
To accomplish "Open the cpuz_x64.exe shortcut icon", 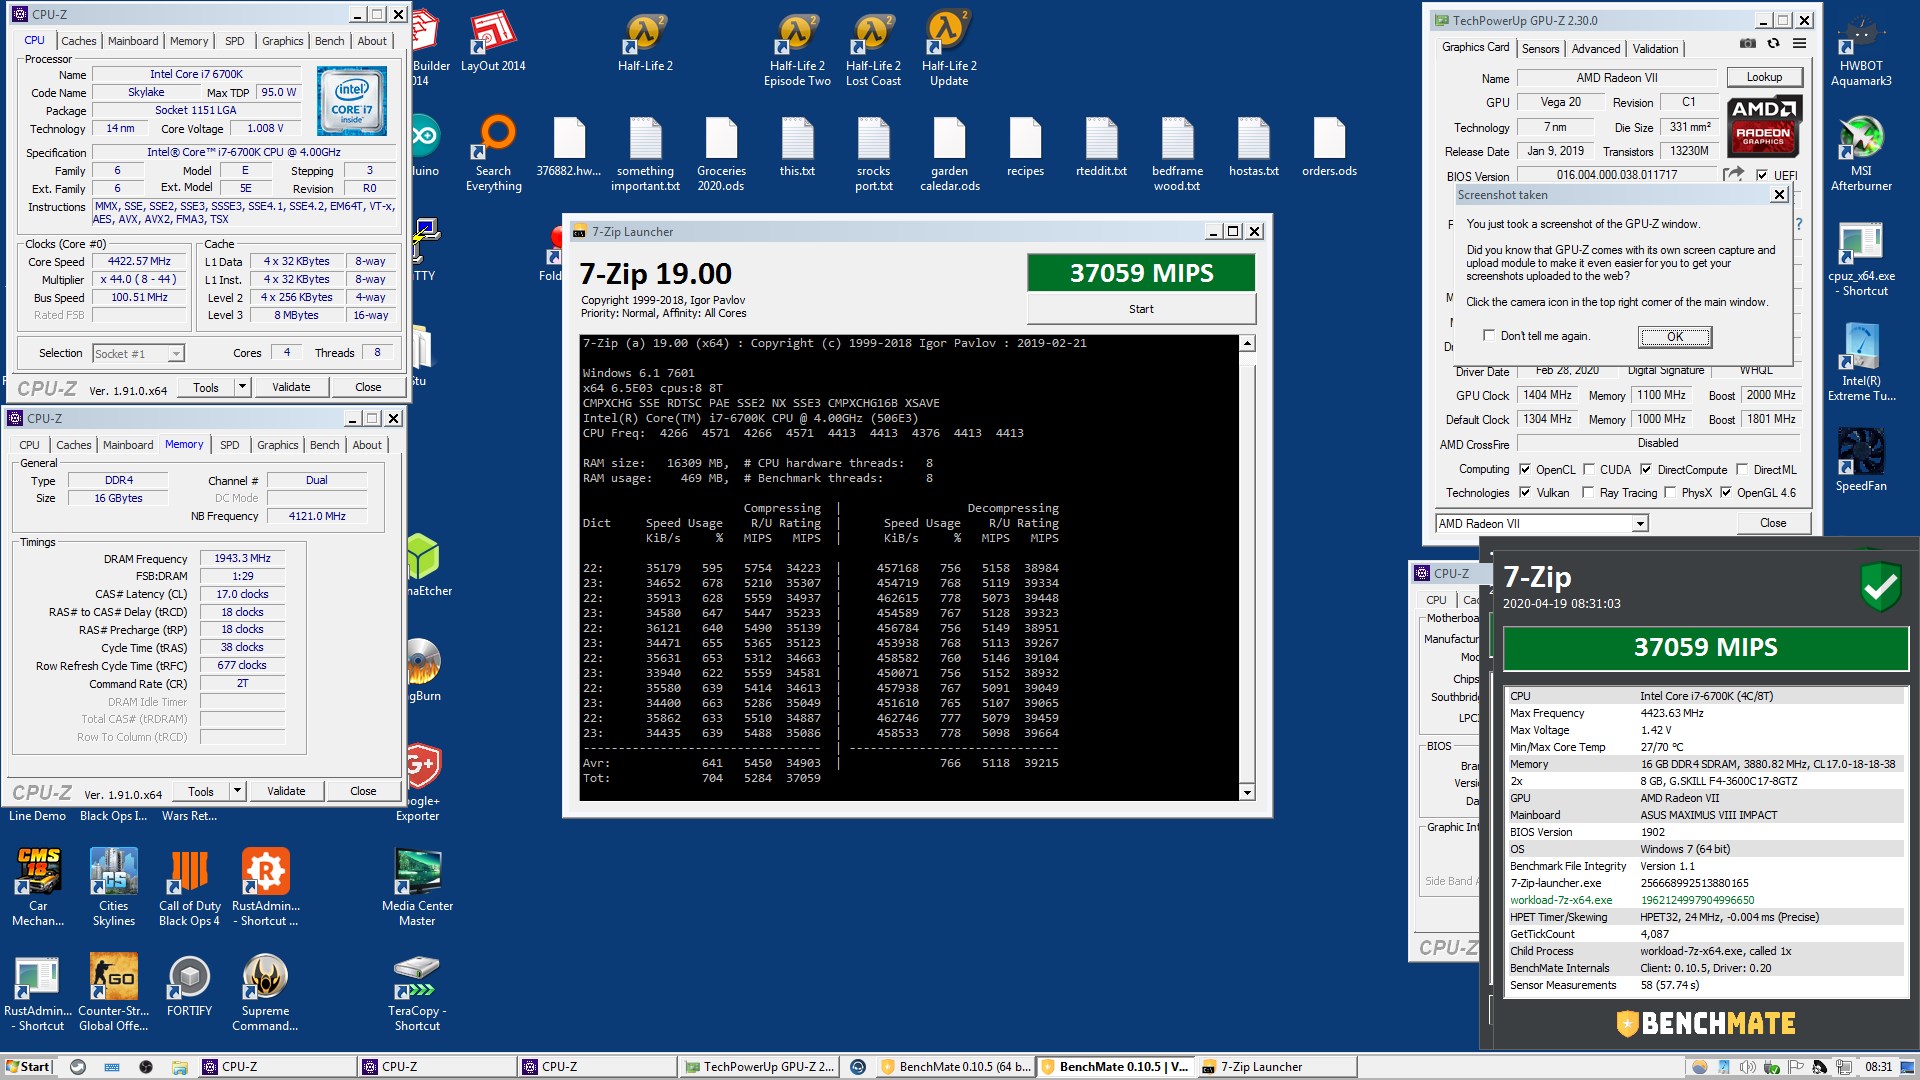I will tap(1861, 259).
